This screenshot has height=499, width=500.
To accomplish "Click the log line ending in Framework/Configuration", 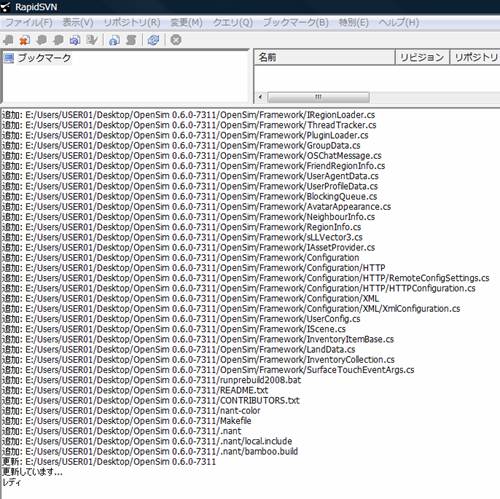I will coord(181,258).
